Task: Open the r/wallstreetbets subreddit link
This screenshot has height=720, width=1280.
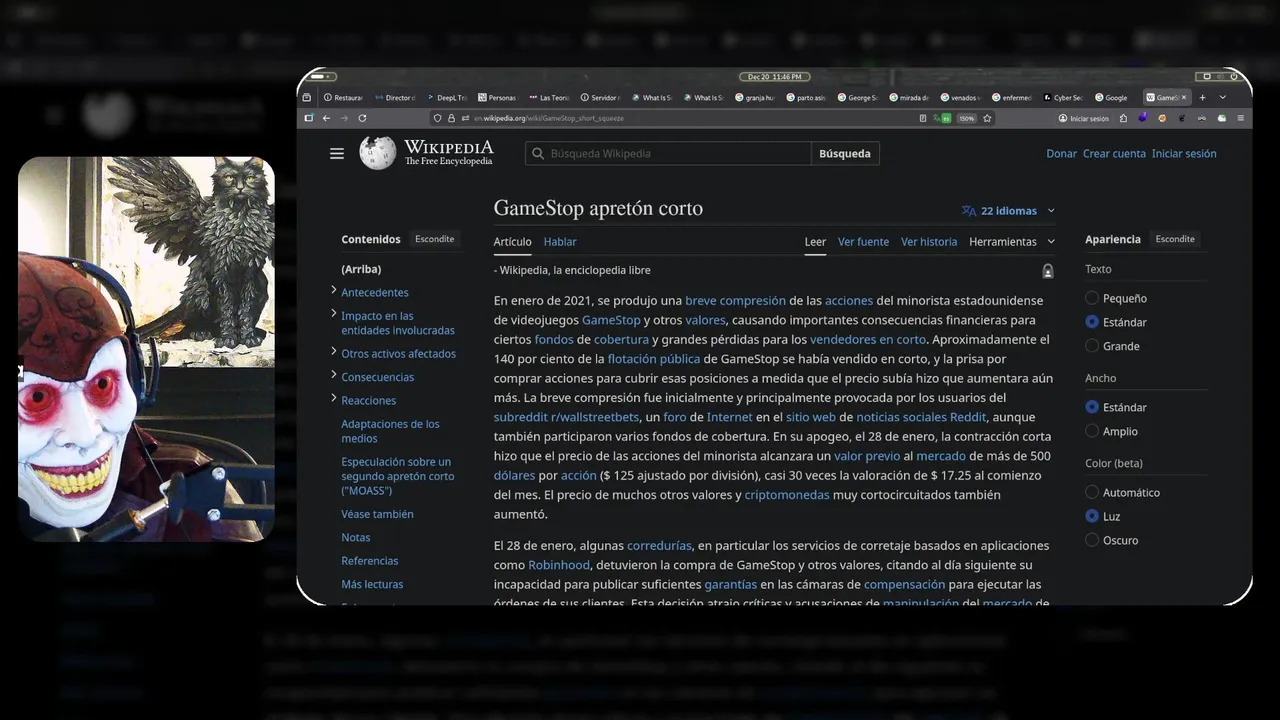Action: 566,417
